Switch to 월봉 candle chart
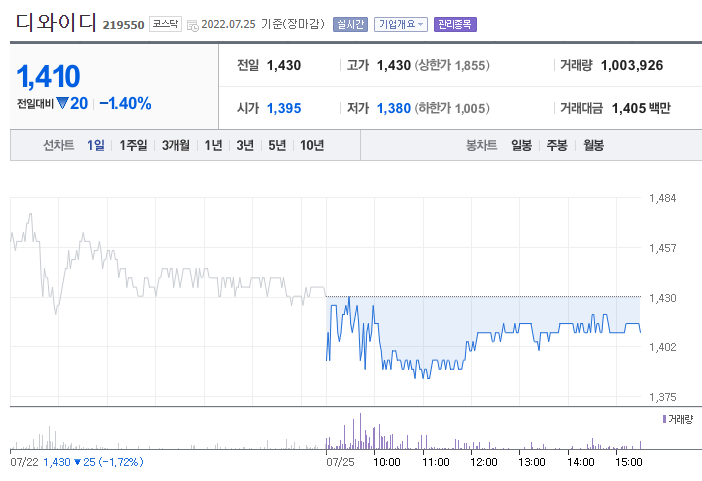The image size is (702, 481). tap(593, 145)
